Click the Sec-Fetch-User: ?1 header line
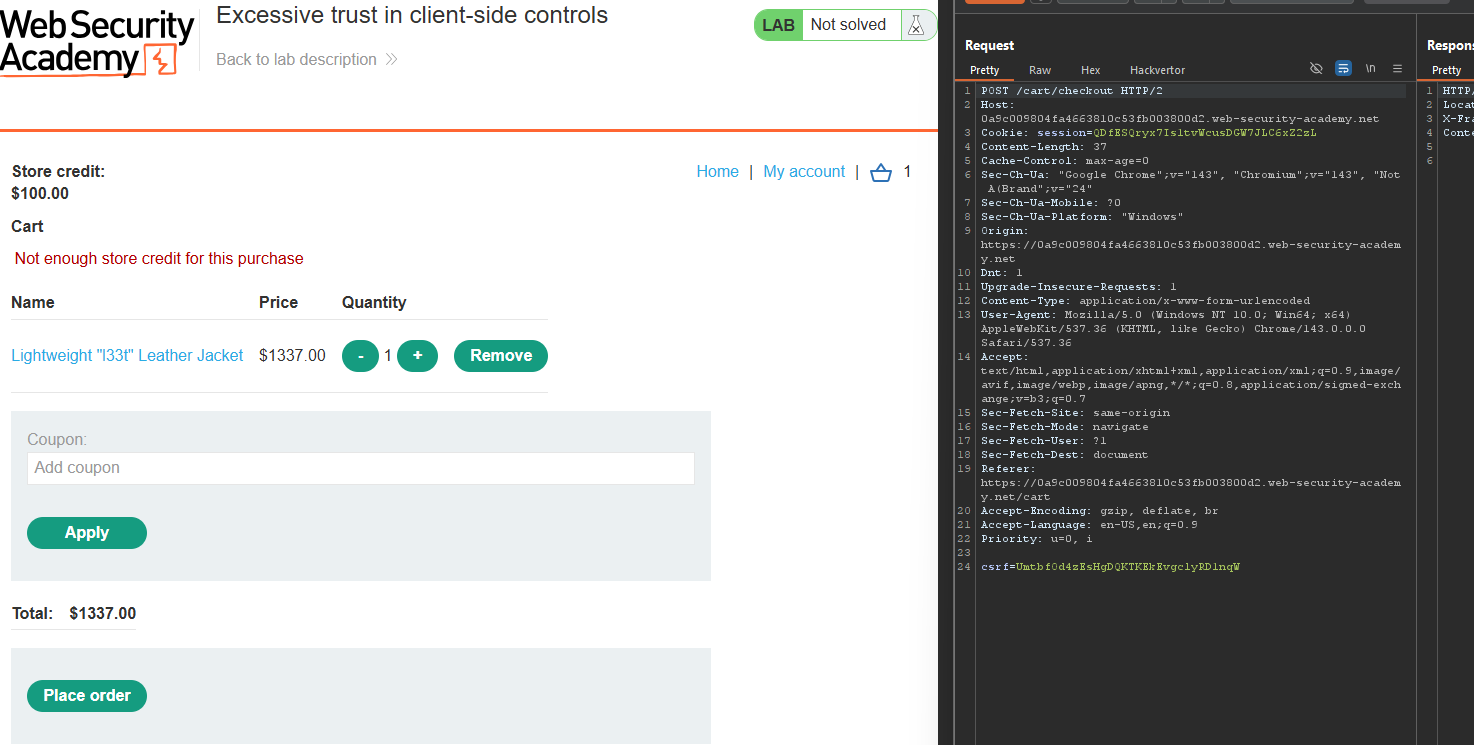Viewport: 1474px width, 745px height. (1044, 441)
